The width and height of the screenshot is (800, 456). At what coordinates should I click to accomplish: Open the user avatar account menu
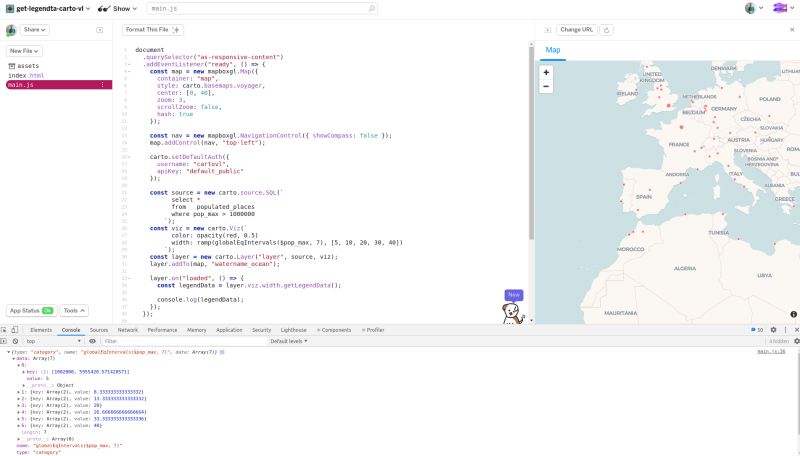pos(754,8)
